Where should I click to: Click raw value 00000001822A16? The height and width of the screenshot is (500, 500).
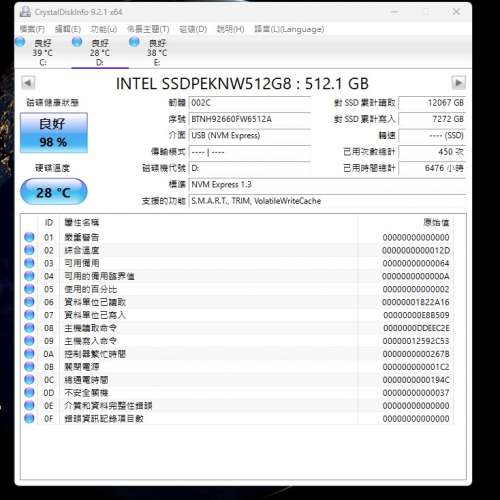point(416,302)
